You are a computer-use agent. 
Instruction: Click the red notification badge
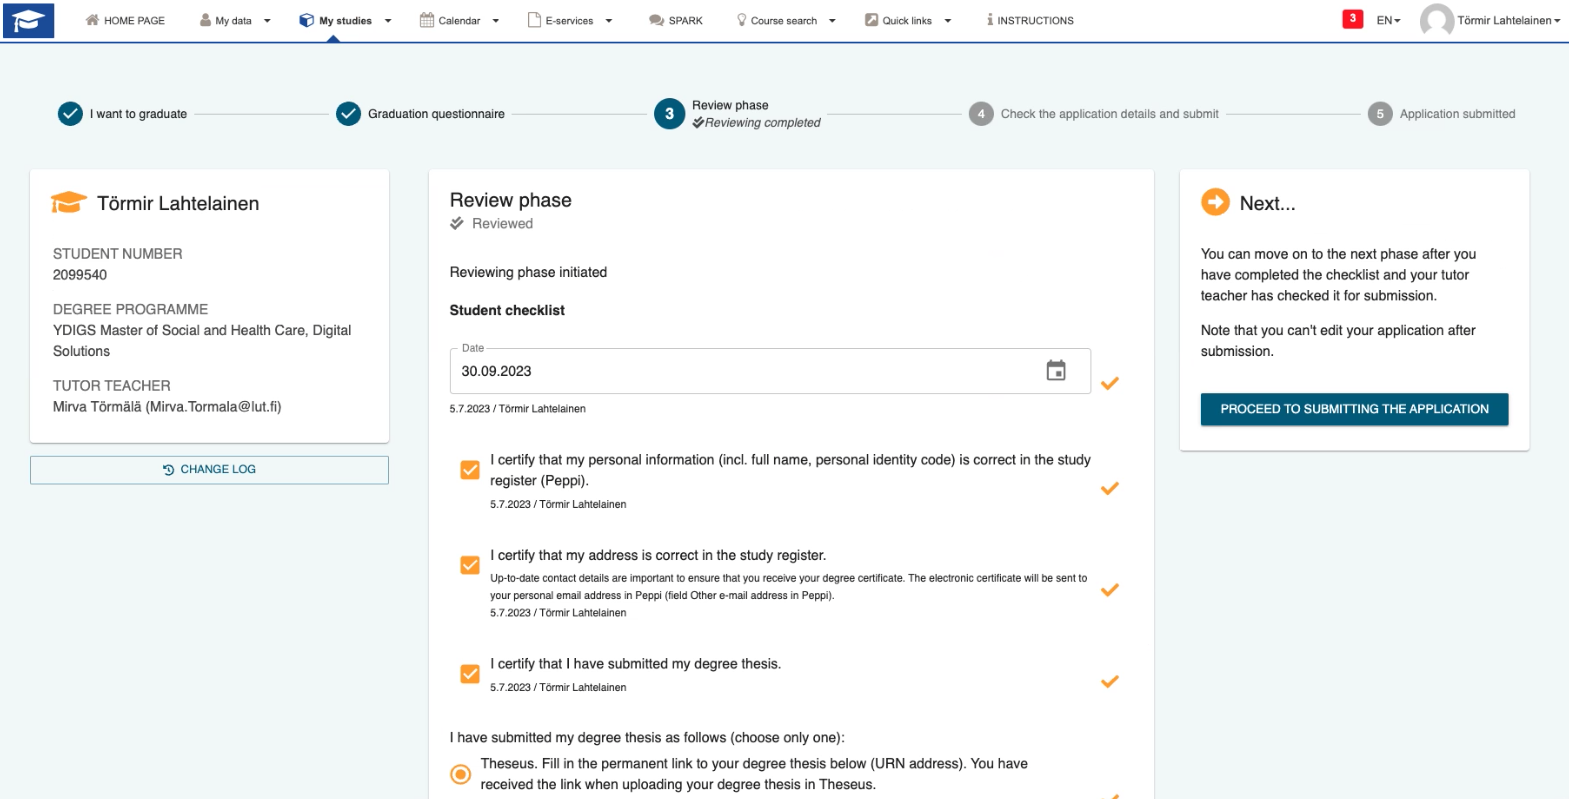coord(1352,19)
